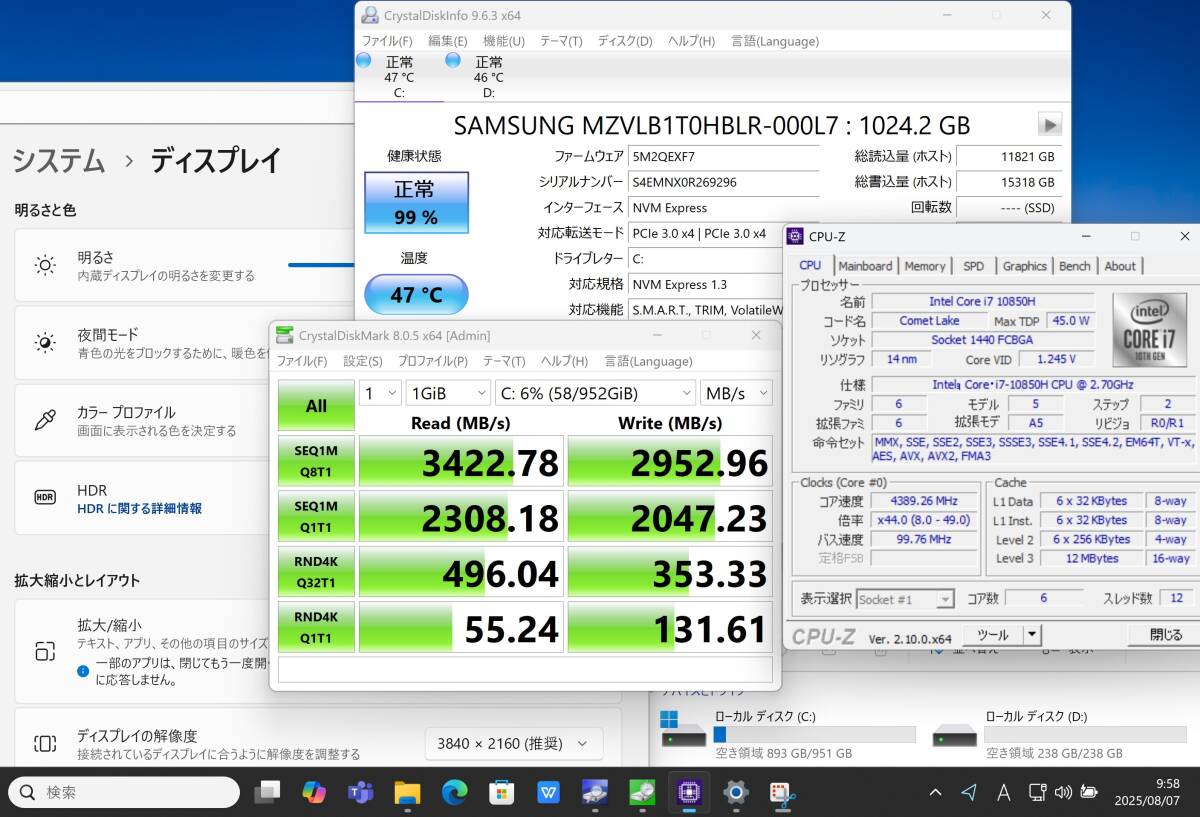The width and height of the screenshot is (1200, 817).
Task: Click the CPU-Z taskbar icon
Action: (x=688, y=793)
